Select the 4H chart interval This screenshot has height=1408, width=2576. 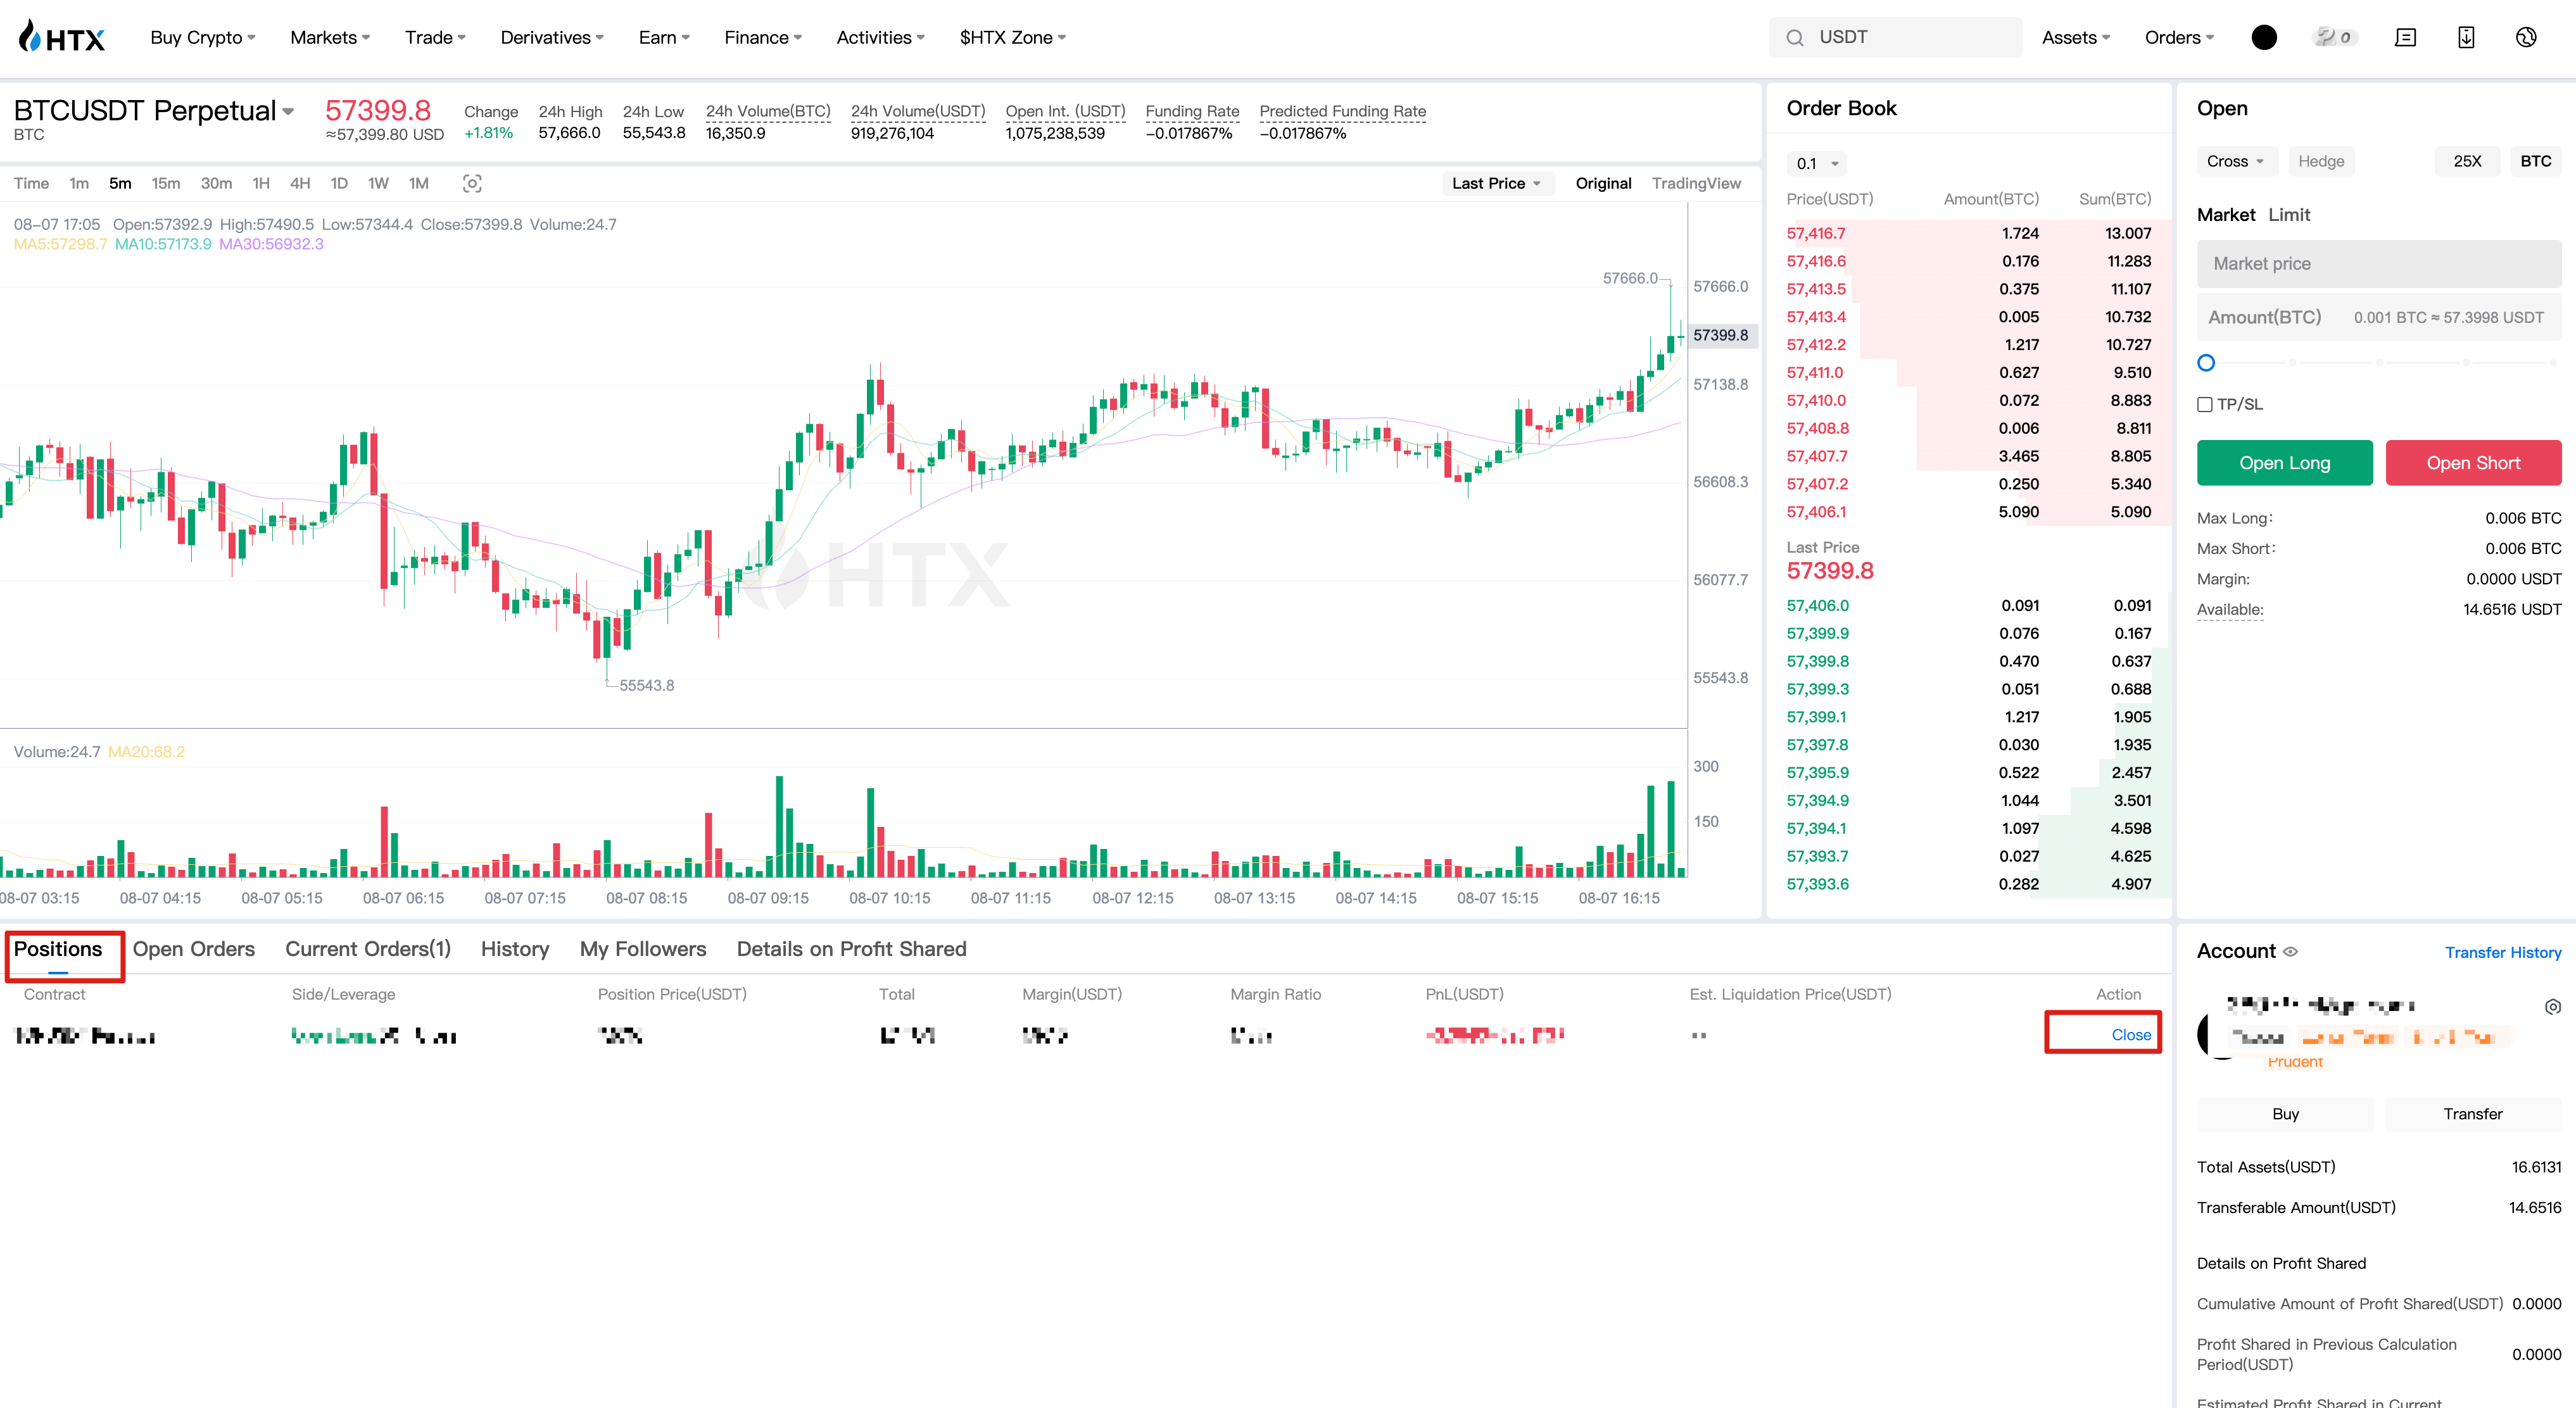click(300, 183)
